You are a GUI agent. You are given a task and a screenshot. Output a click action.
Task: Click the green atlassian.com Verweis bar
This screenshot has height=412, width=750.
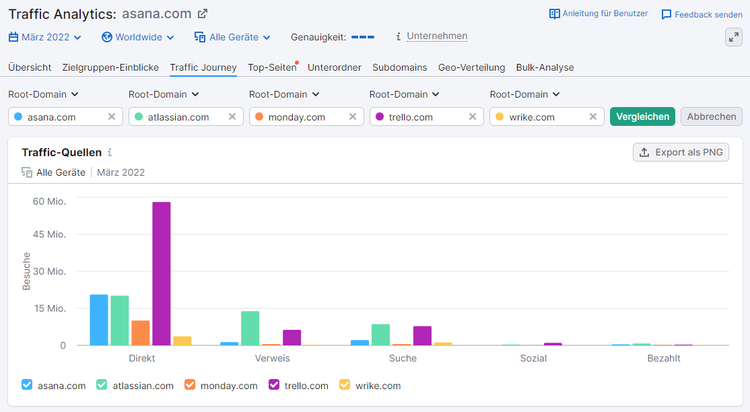[250, 328]
